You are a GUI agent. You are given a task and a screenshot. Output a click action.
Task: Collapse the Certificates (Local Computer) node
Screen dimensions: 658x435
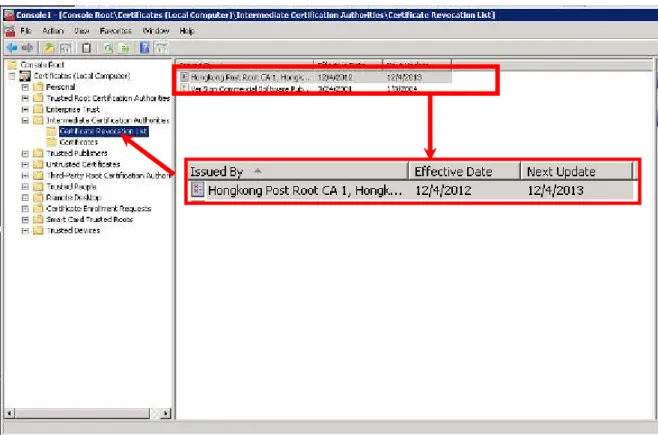point(12,76)
